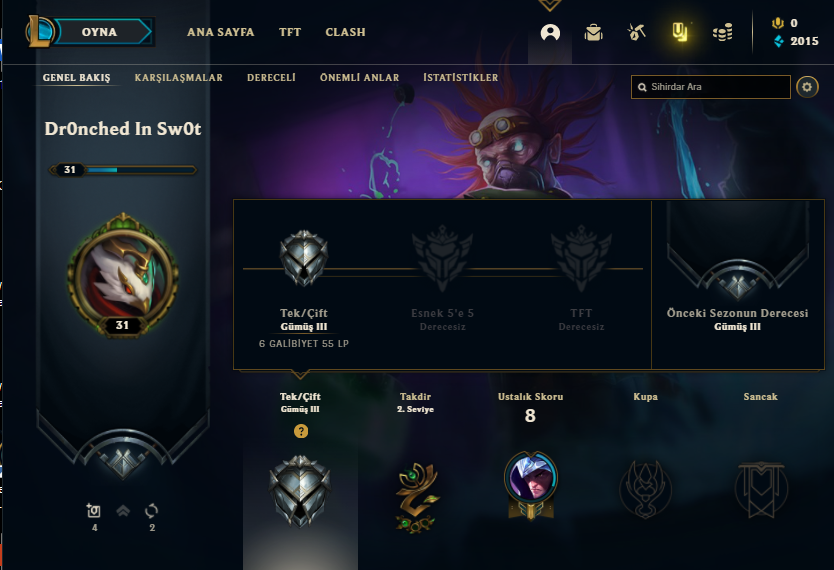834x570 pixels.
Task: Click the refresh arrows icon showing 2
Action: pos(152,511)
